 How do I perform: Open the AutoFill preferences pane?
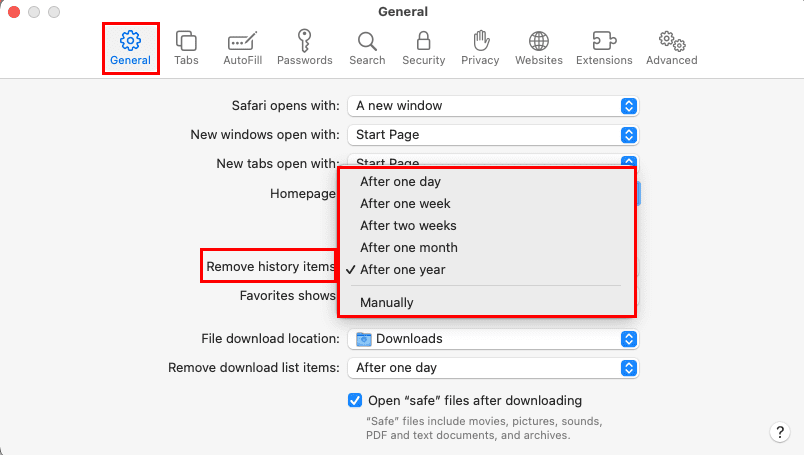coord(241,47)
